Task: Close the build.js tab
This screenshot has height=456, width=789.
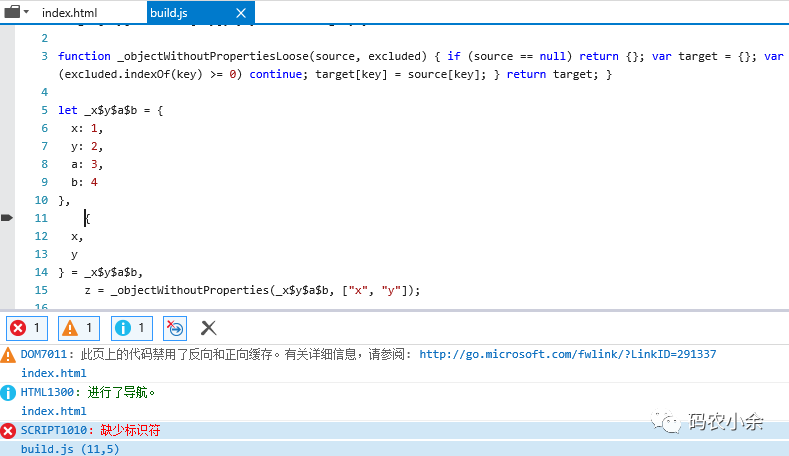Action: click(x=239, y=13)
